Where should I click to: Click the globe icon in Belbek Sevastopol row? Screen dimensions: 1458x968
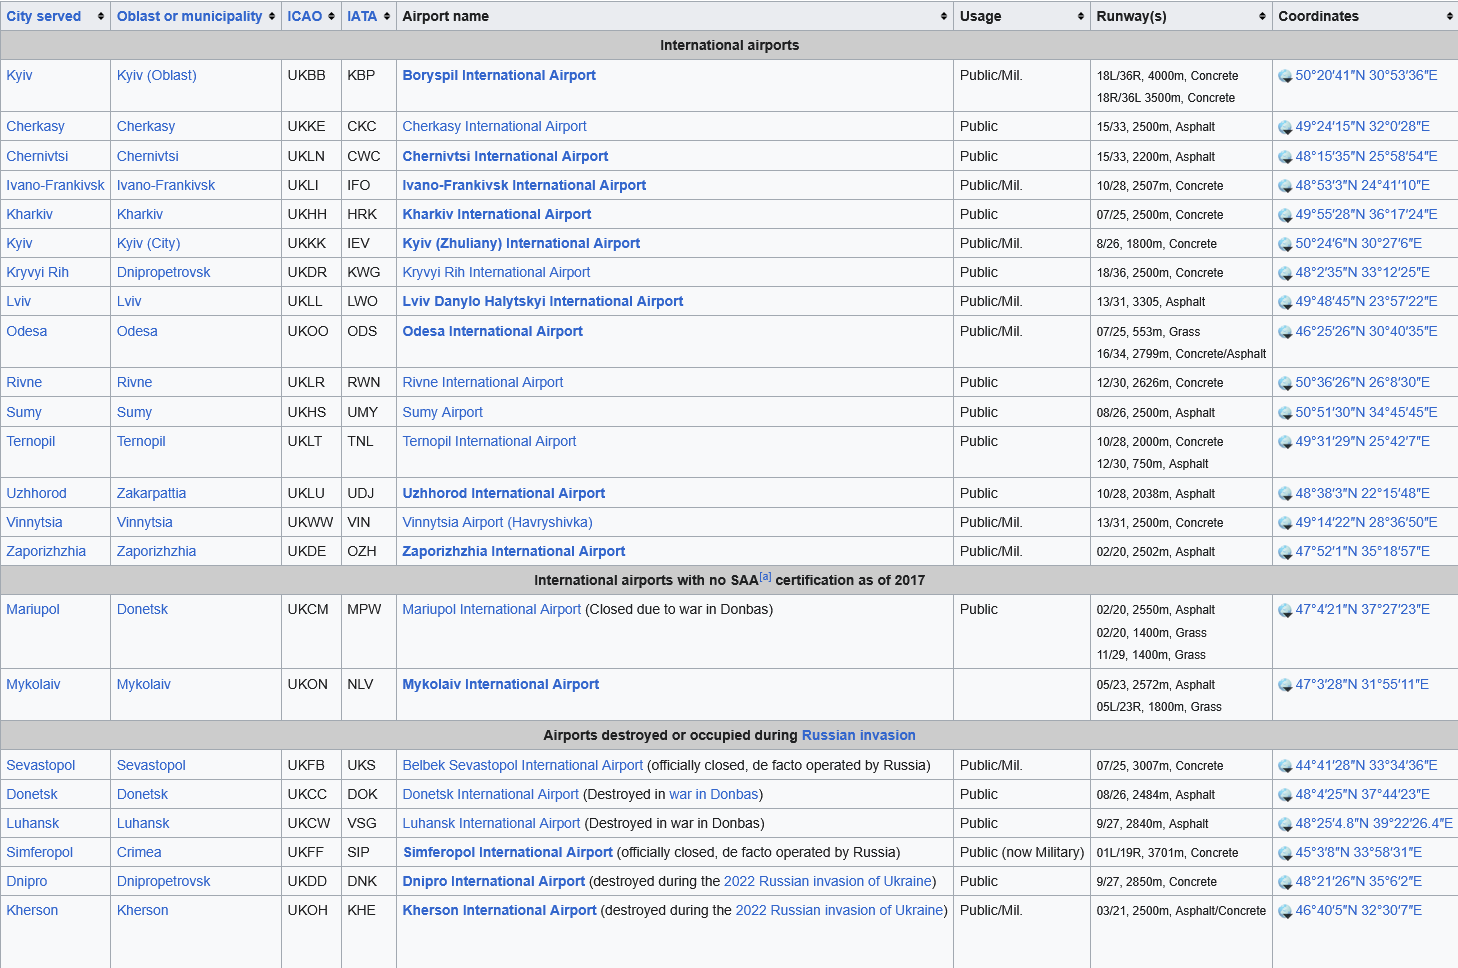(1286, 766)
